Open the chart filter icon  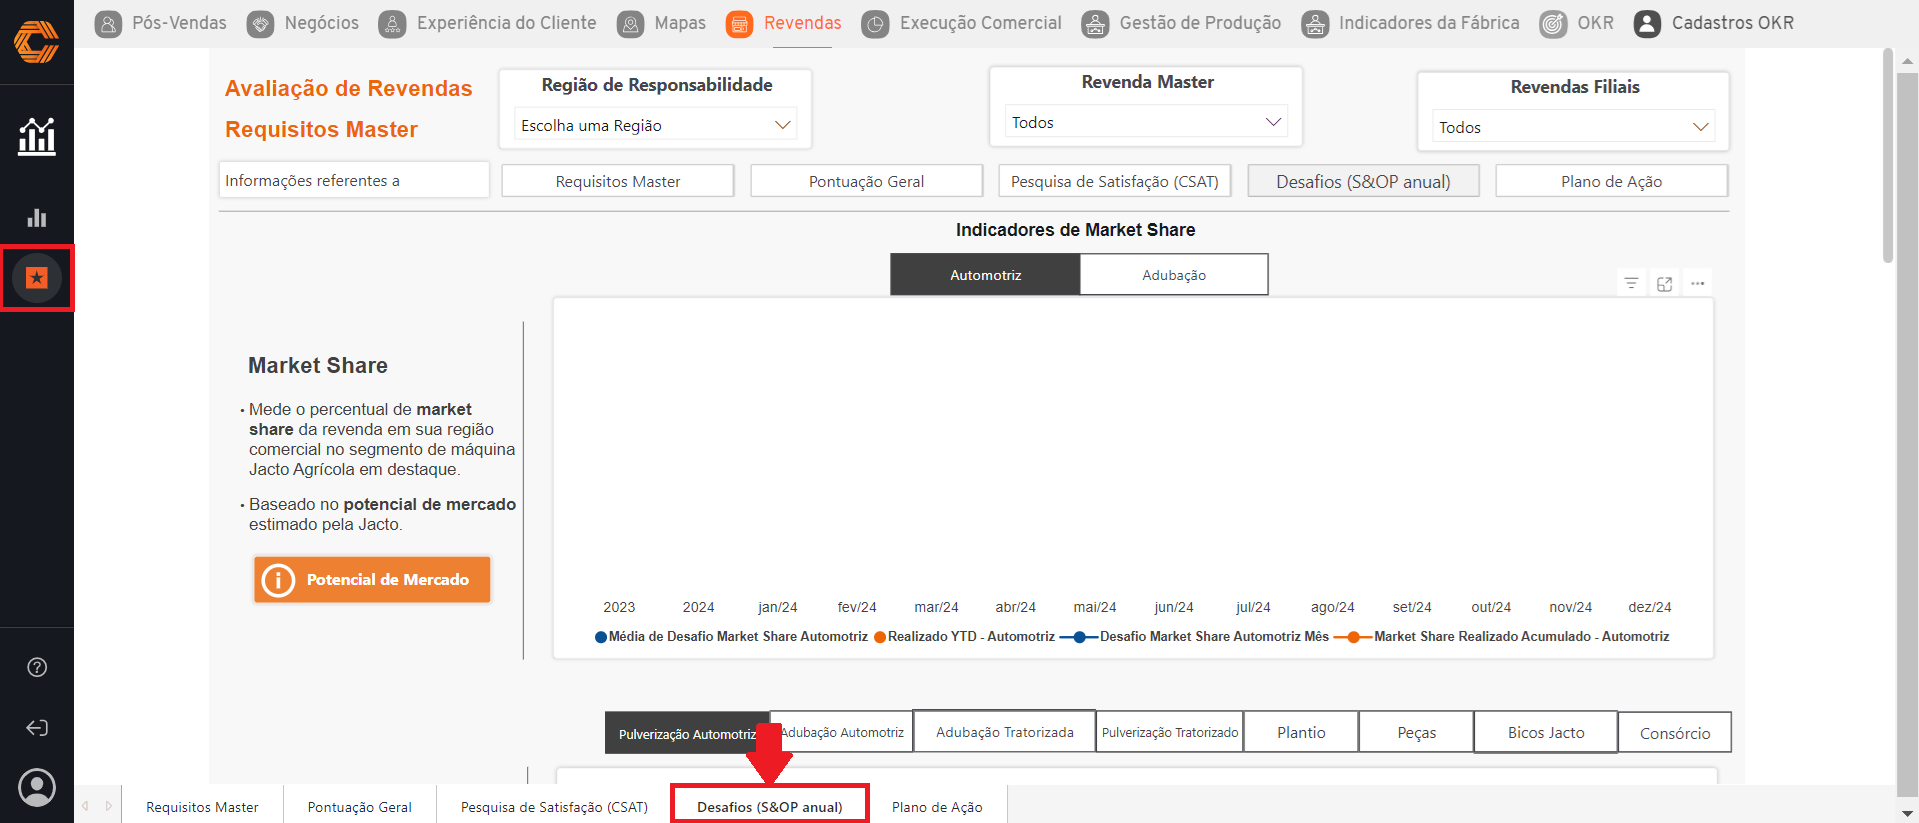click(1631, 284)
